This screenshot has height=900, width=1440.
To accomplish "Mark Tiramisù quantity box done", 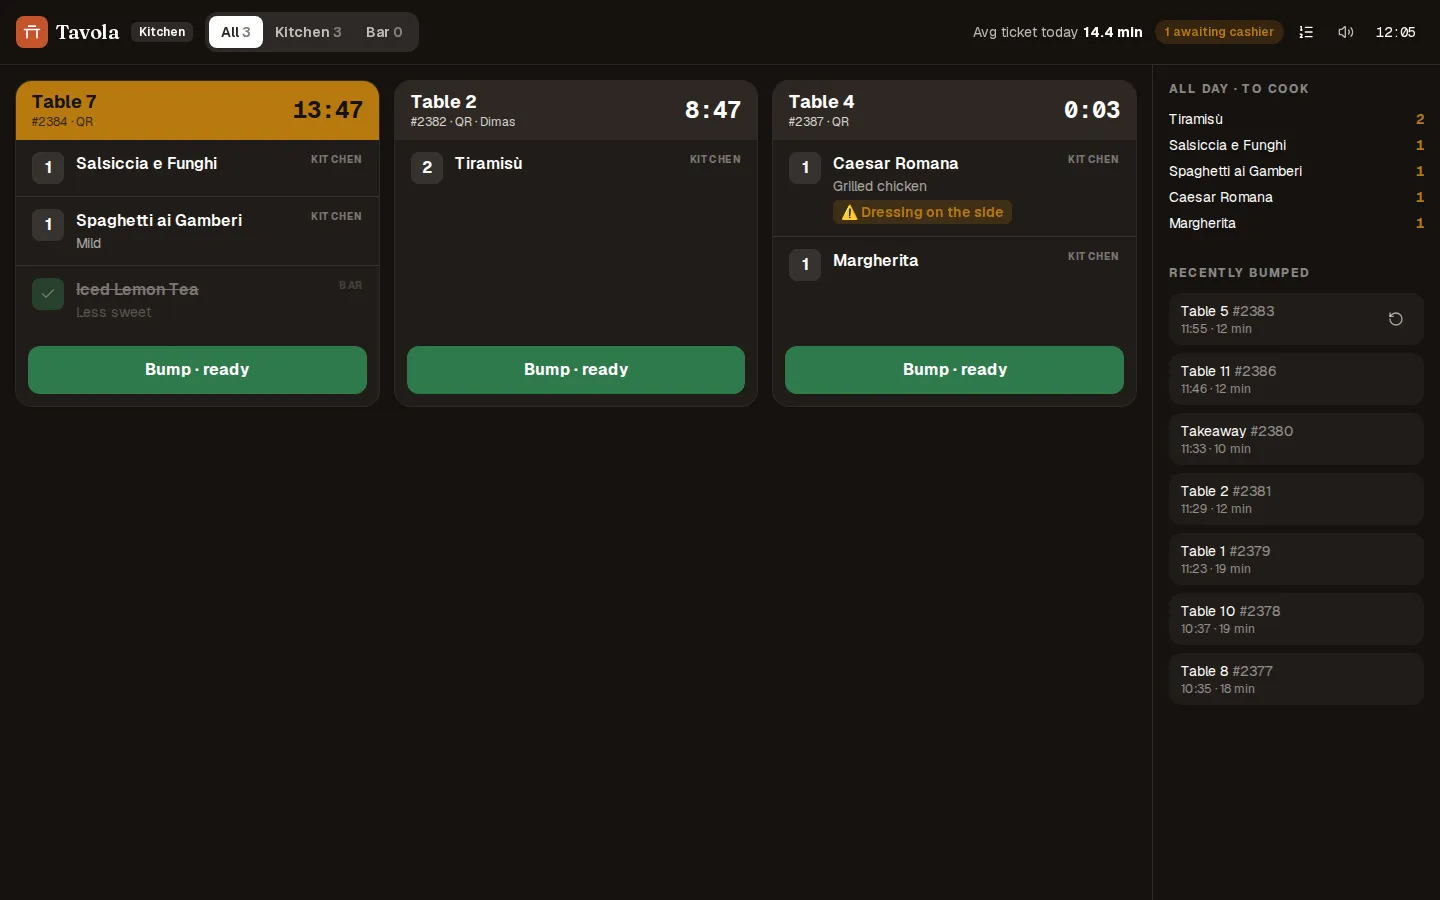I will [x=427, y=168].
